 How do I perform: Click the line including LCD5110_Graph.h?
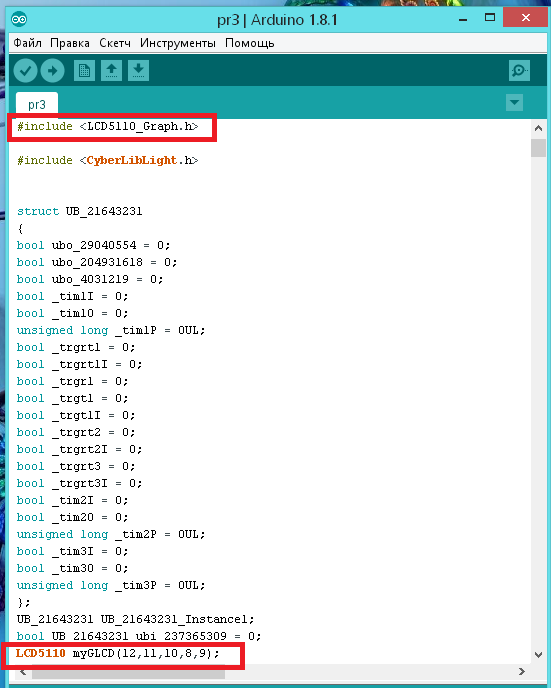tap(108, 126)
